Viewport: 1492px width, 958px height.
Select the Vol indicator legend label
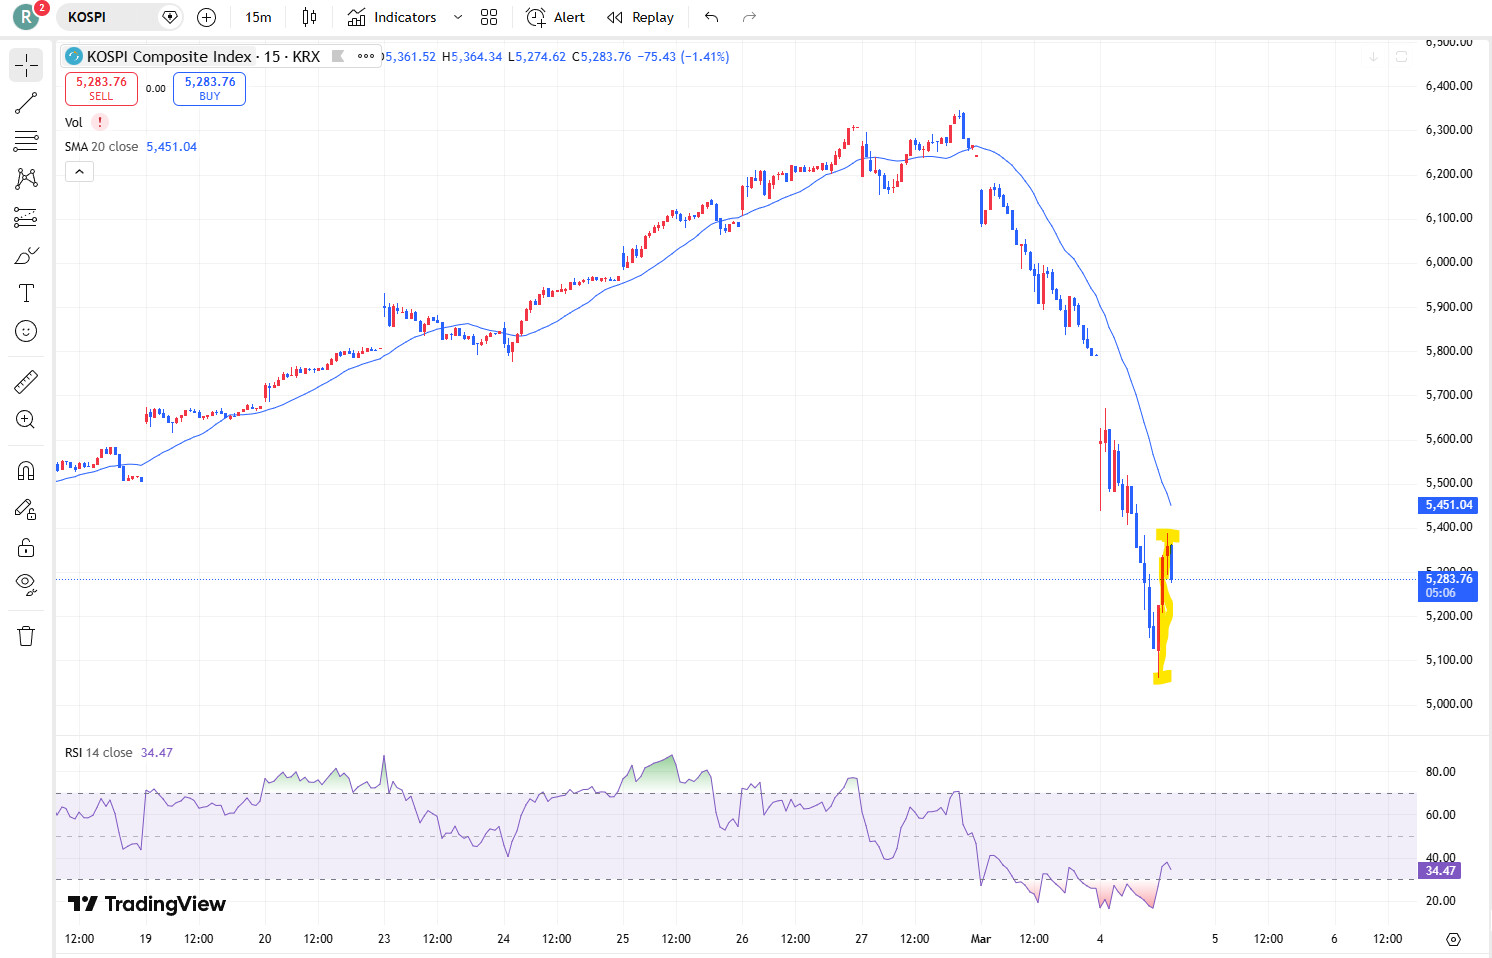coord(74,122)
